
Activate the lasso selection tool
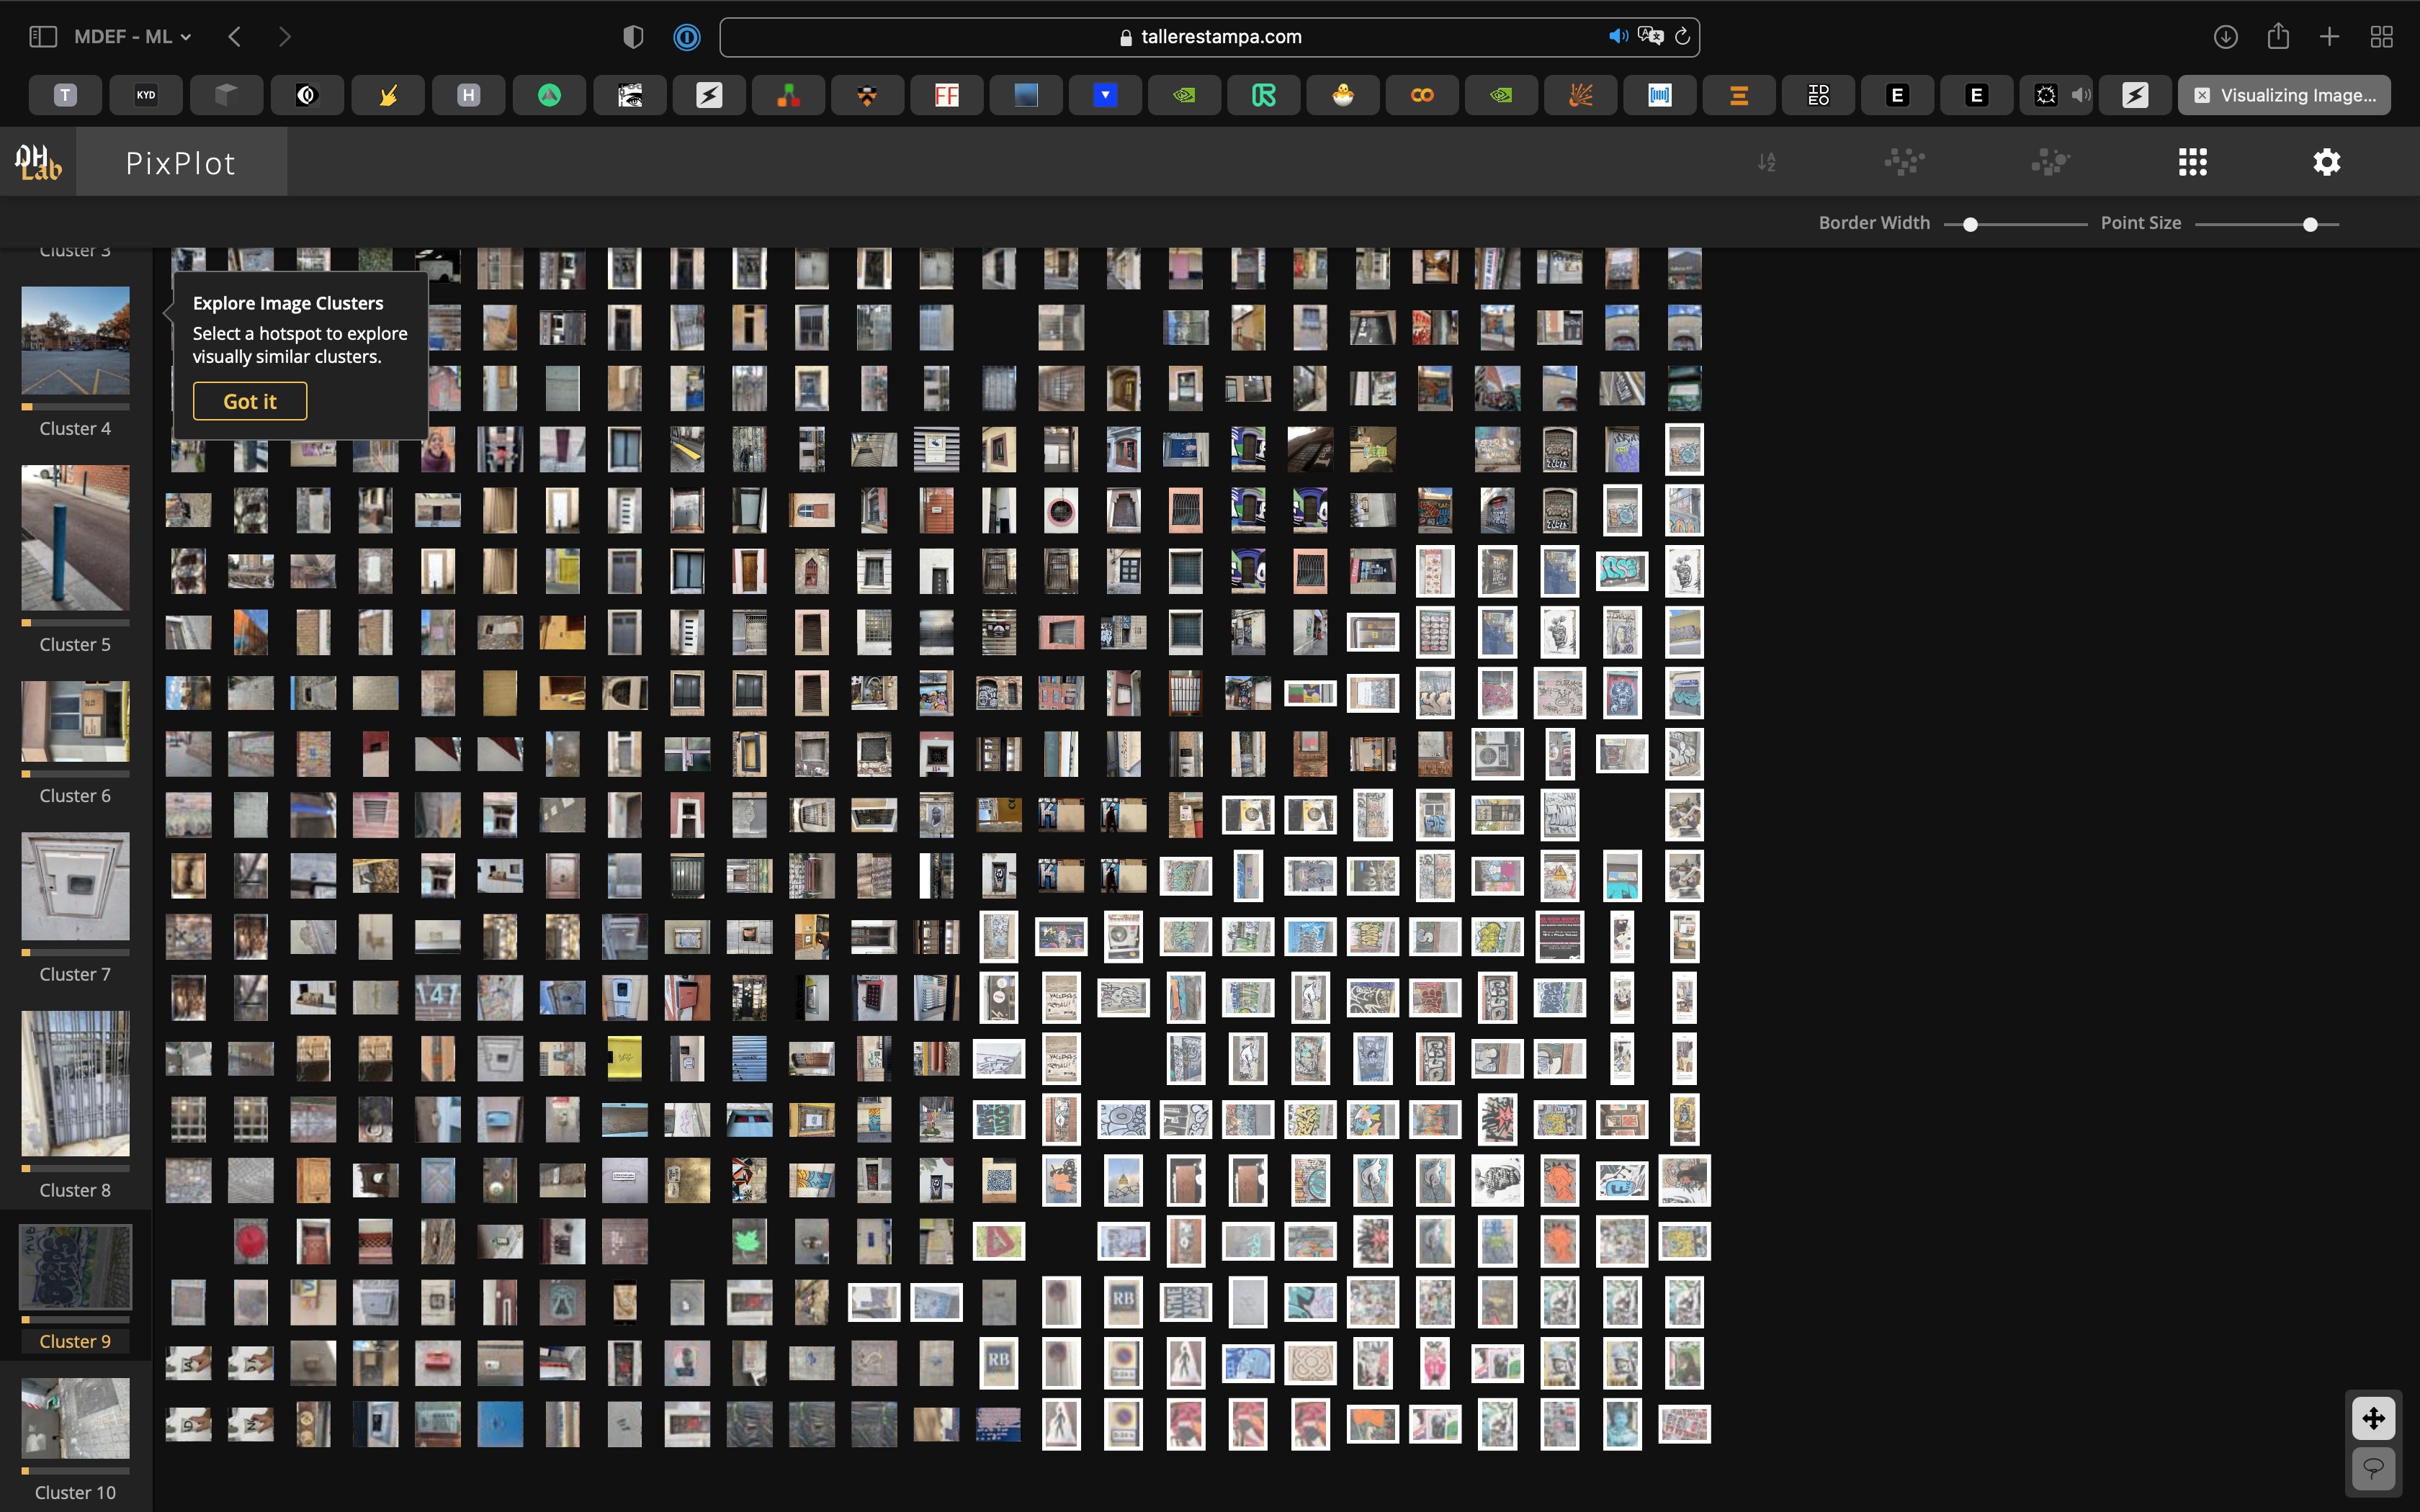[x=2373, y=1468]
